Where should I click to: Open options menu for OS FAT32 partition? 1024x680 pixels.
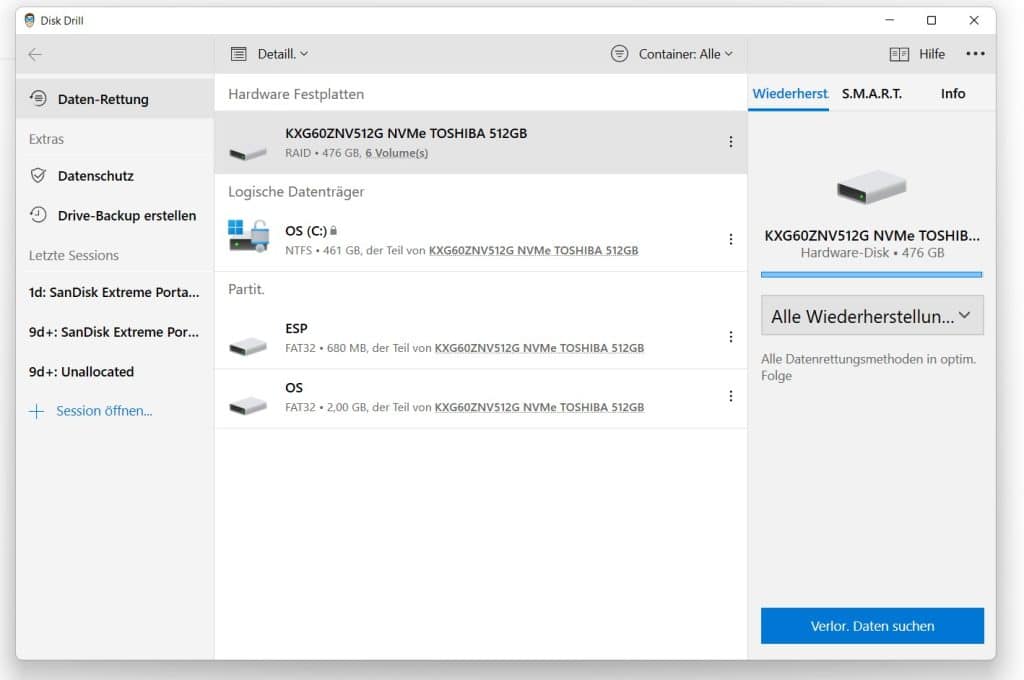[730, 396]
